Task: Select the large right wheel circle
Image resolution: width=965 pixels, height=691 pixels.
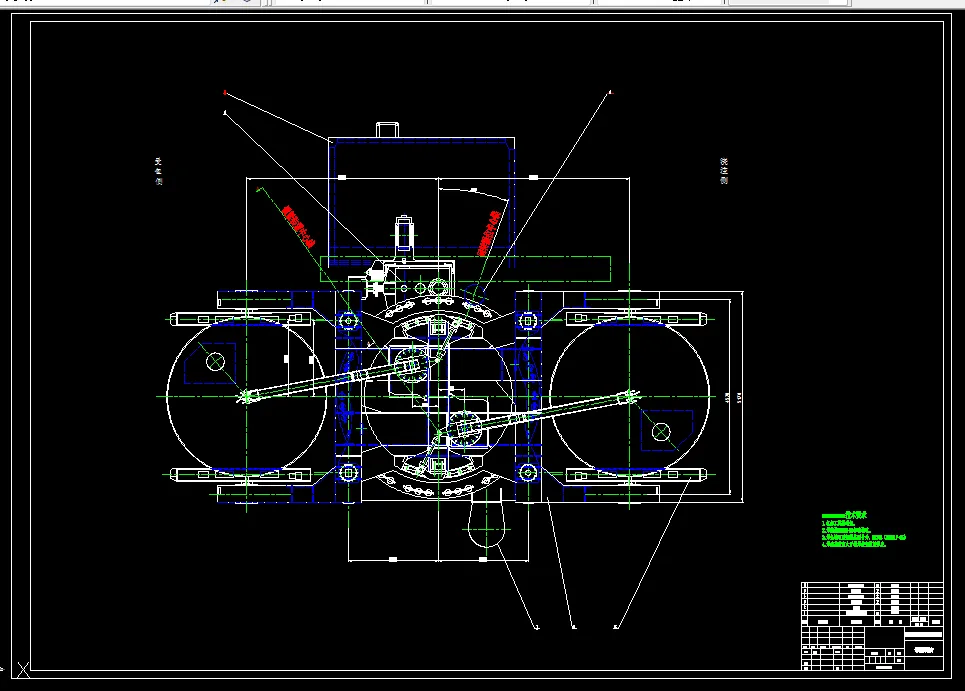Action: pos(630,397)
